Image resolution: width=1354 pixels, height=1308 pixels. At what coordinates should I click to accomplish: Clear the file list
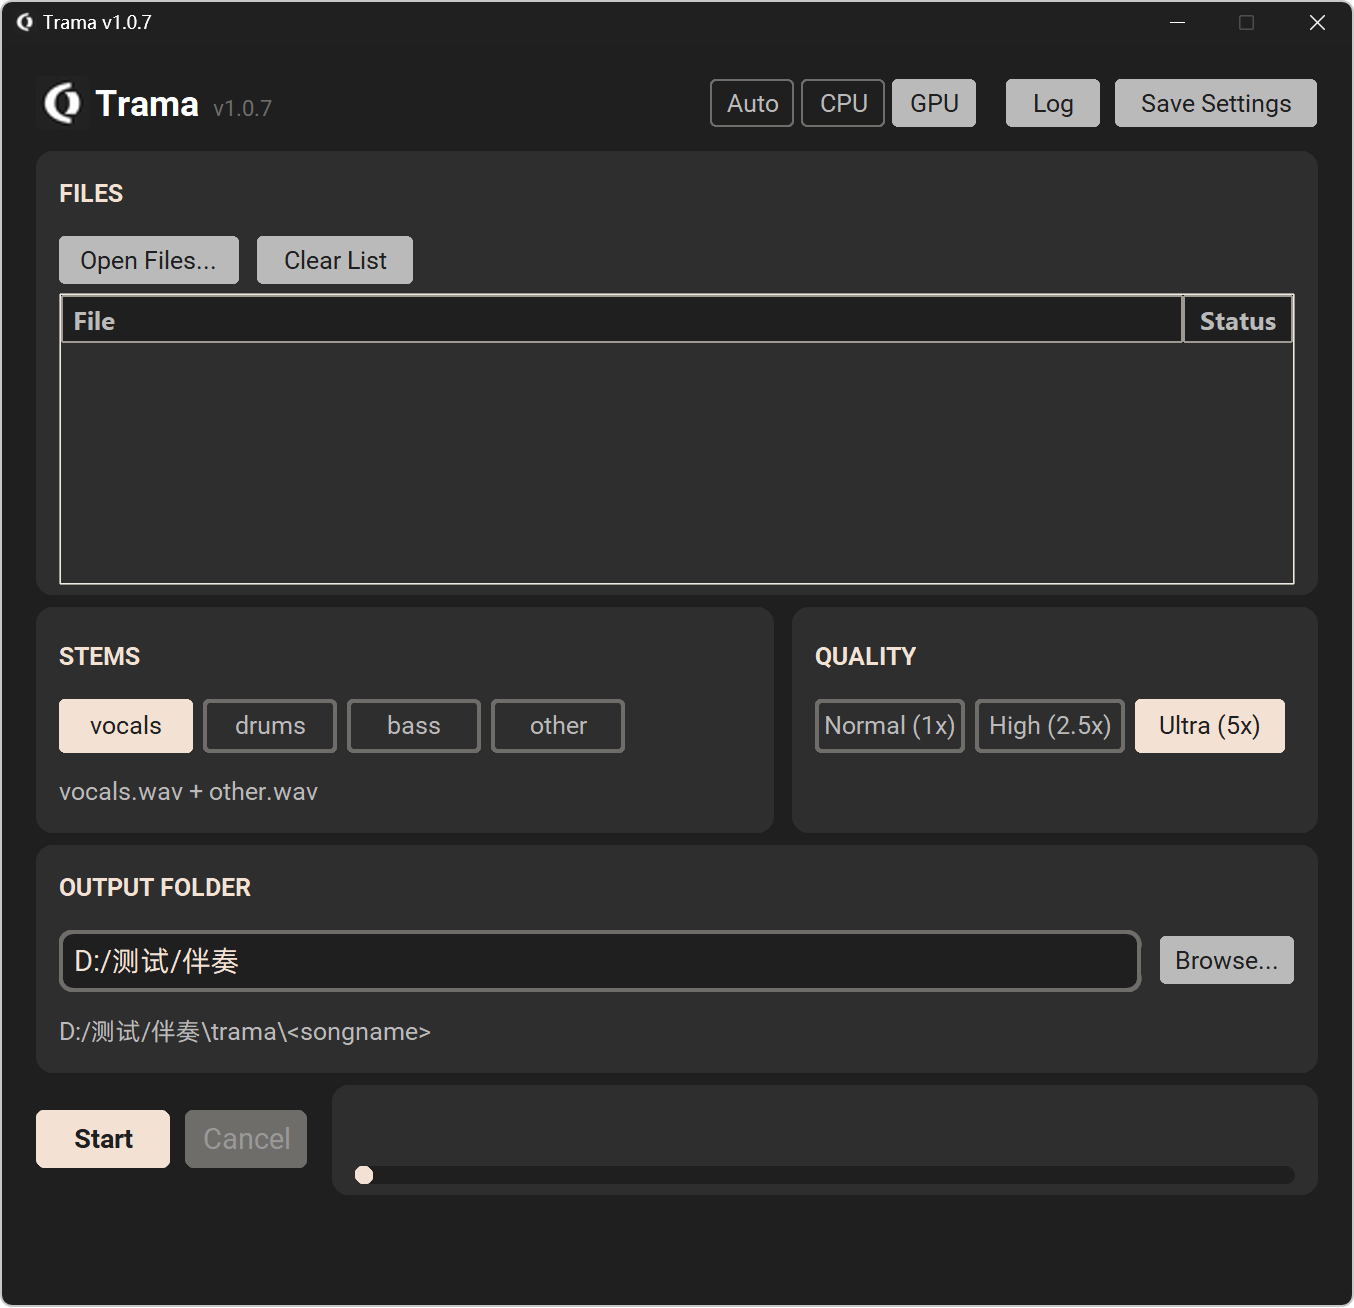[x=335, y=260]
